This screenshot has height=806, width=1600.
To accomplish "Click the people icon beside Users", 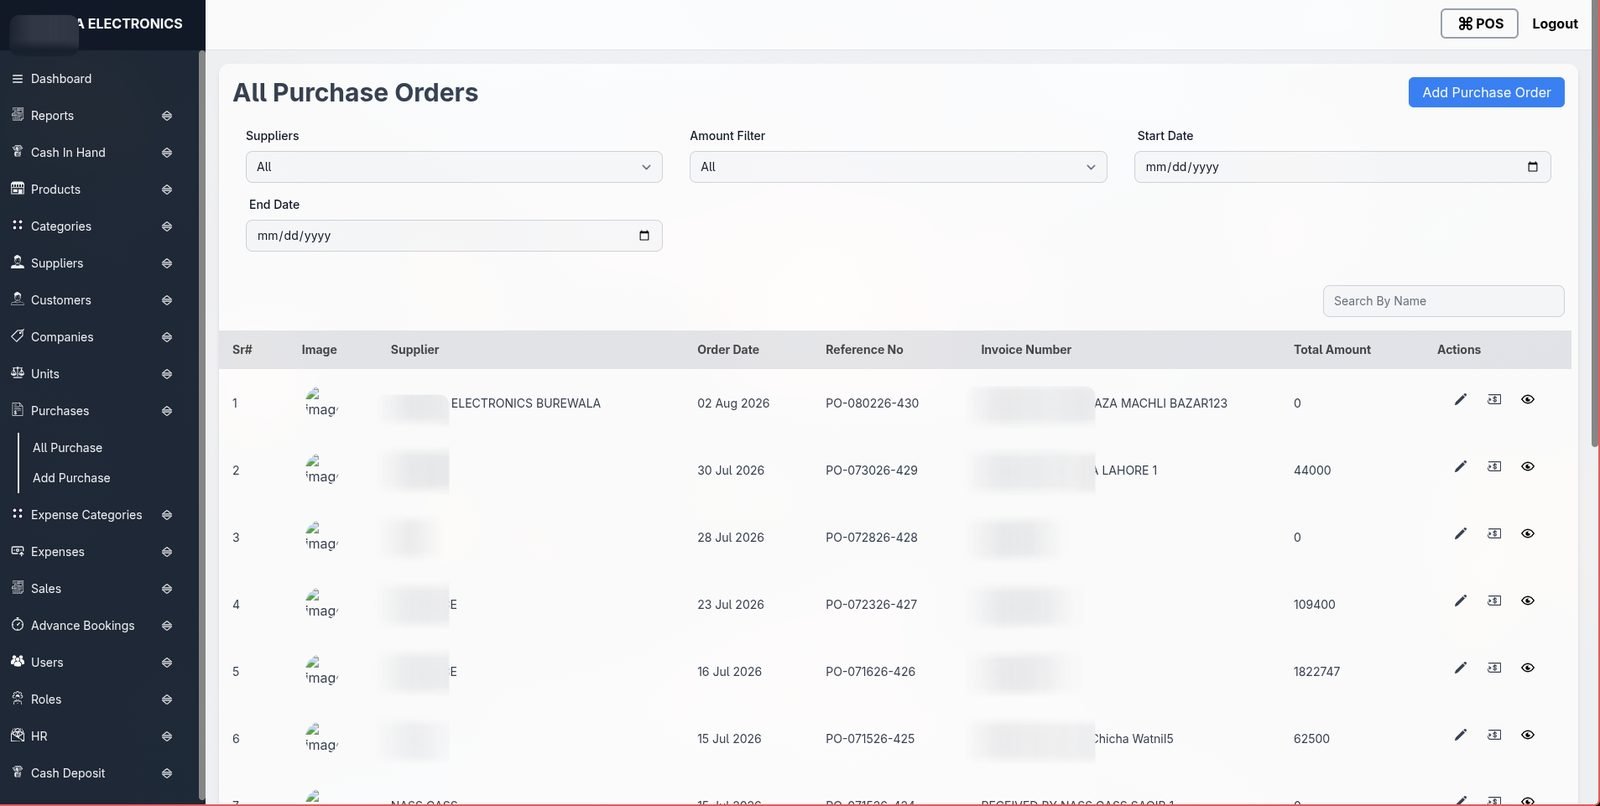I will point(17,661).
